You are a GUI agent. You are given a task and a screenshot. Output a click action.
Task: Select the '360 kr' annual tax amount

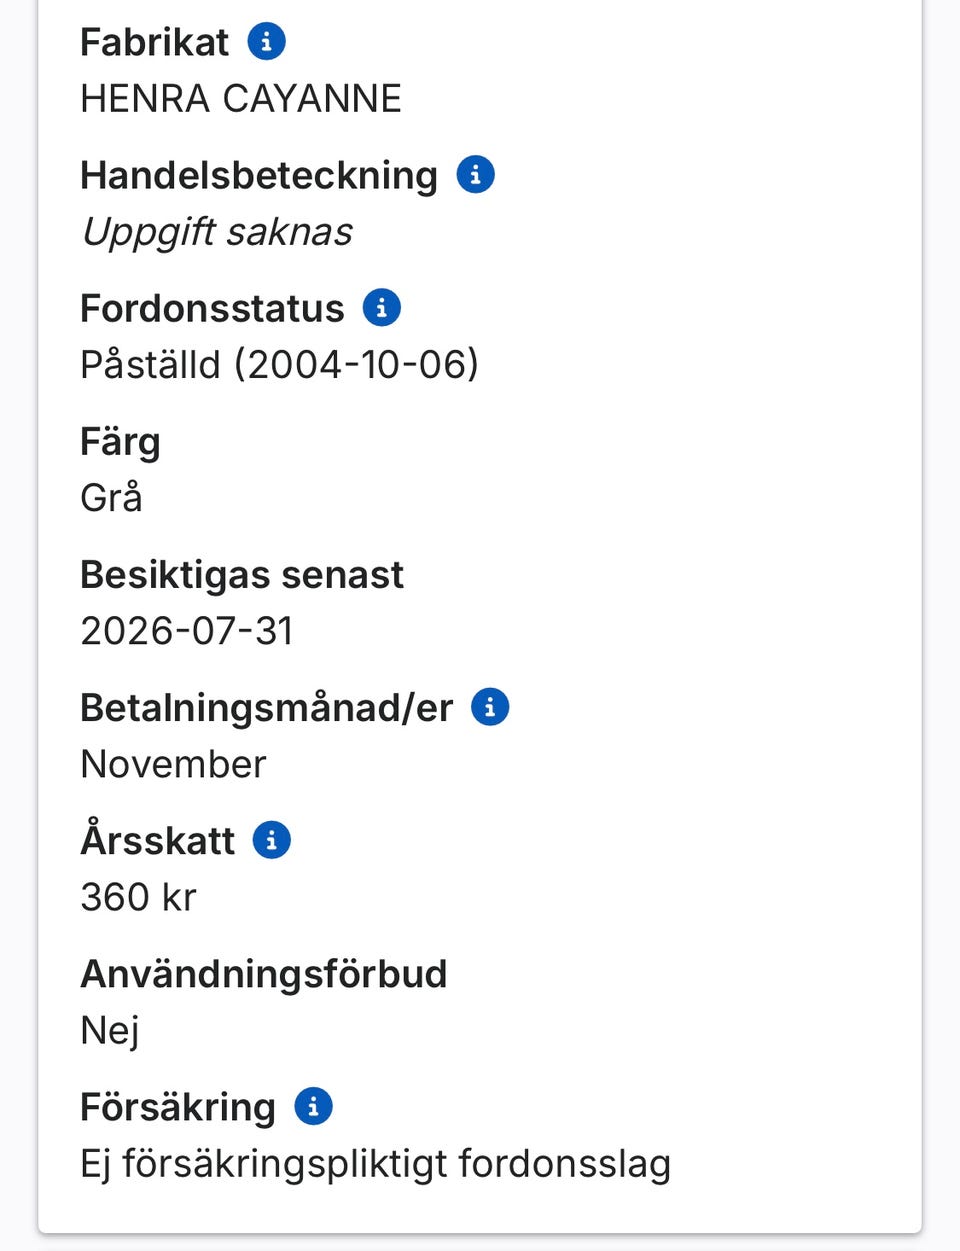(138, 897)
